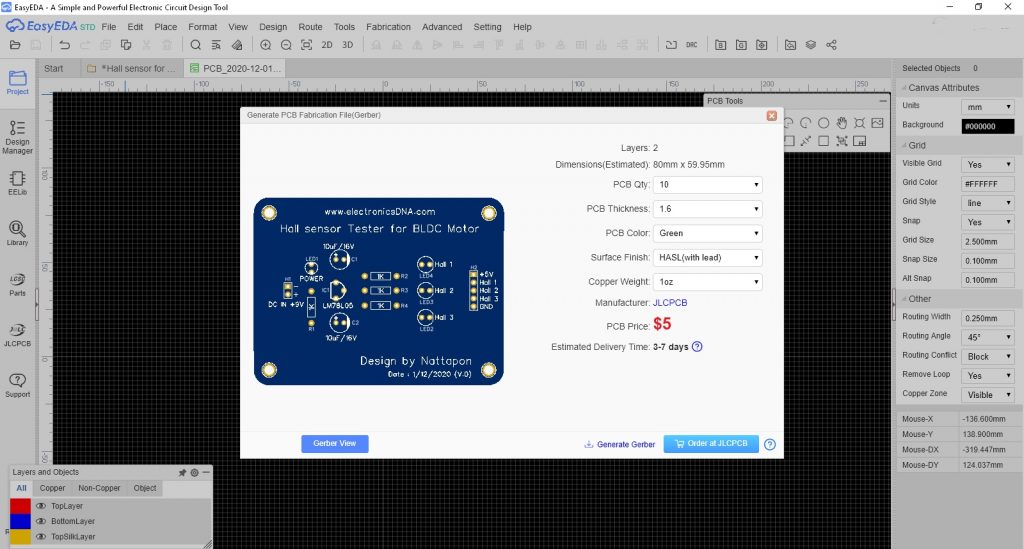Open the Surface Finish dropdown
The height and width of the screenshot is (549, 1024).
[708, 257]
